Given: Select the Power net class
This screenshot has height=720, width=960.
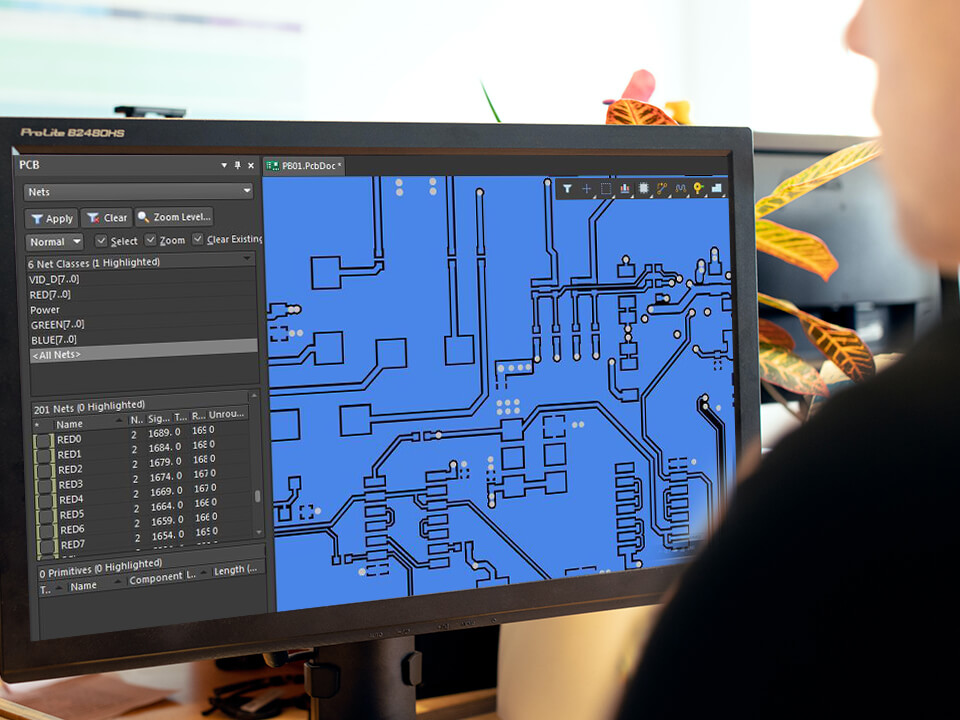Looking at the screenshot, I should pyautogui.click(x=45, y=310).
